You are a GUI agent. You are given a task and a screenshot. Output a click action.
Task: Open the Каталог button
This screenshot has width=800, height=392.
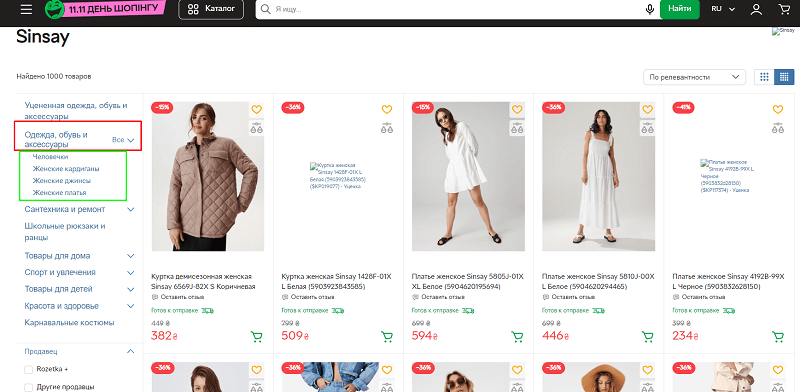coord(211,9)
